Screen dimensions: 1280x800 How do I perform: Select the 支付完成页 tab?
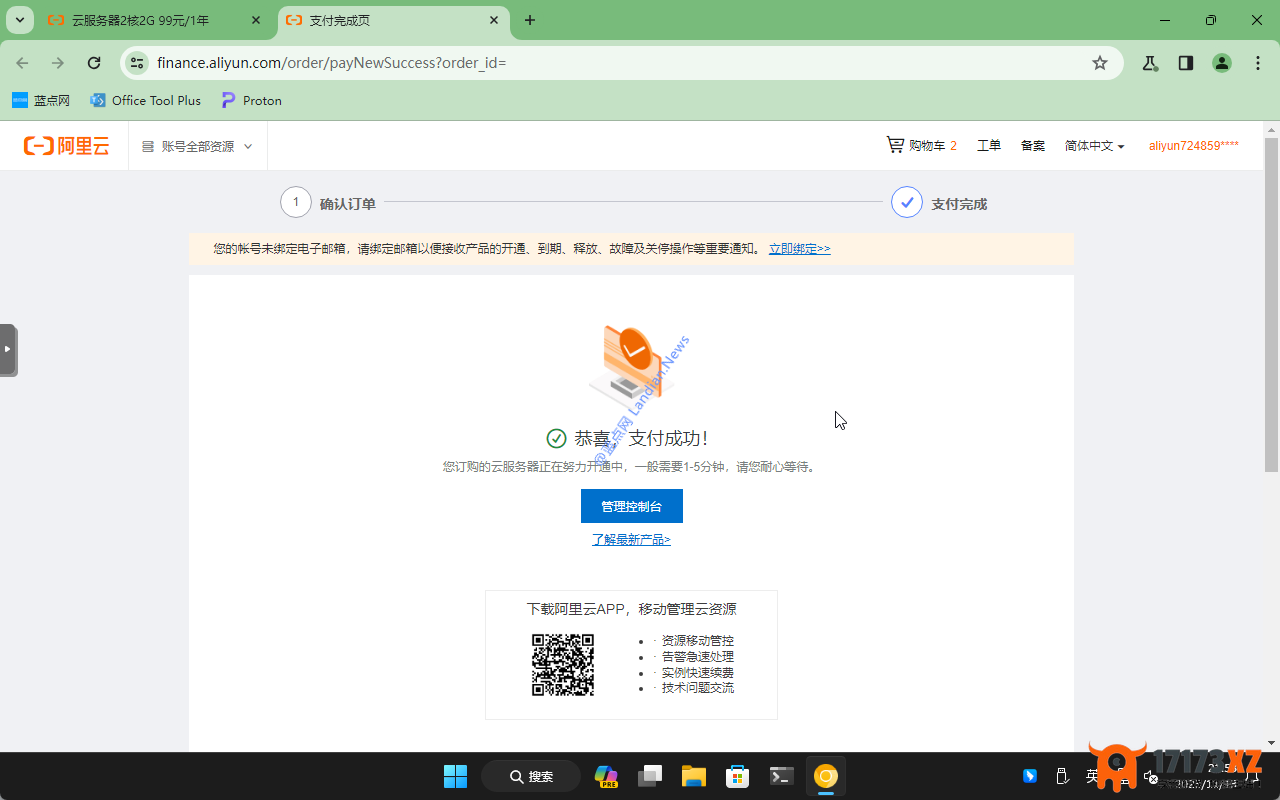point(393,20)
